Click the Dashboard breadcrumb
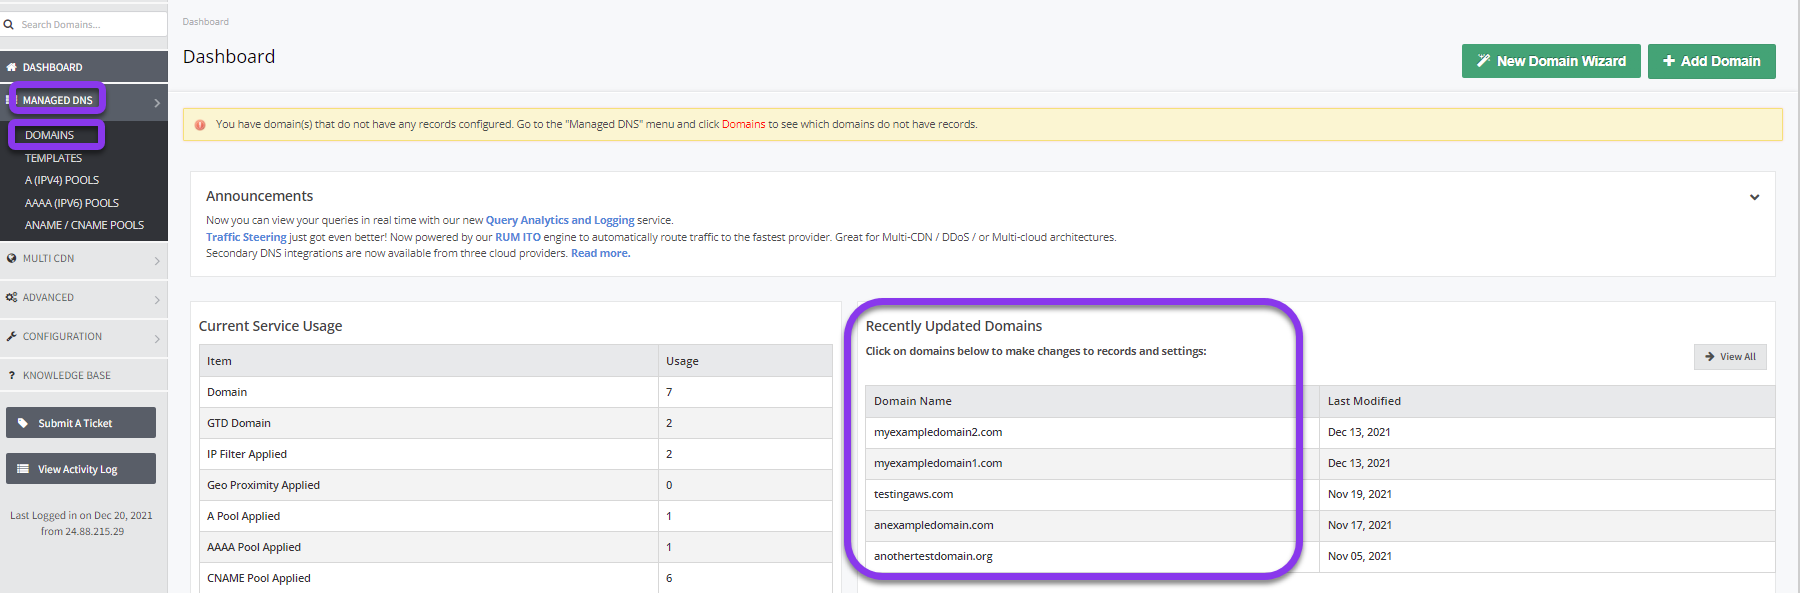1800x593 pixels. click(x=205, y=22)
